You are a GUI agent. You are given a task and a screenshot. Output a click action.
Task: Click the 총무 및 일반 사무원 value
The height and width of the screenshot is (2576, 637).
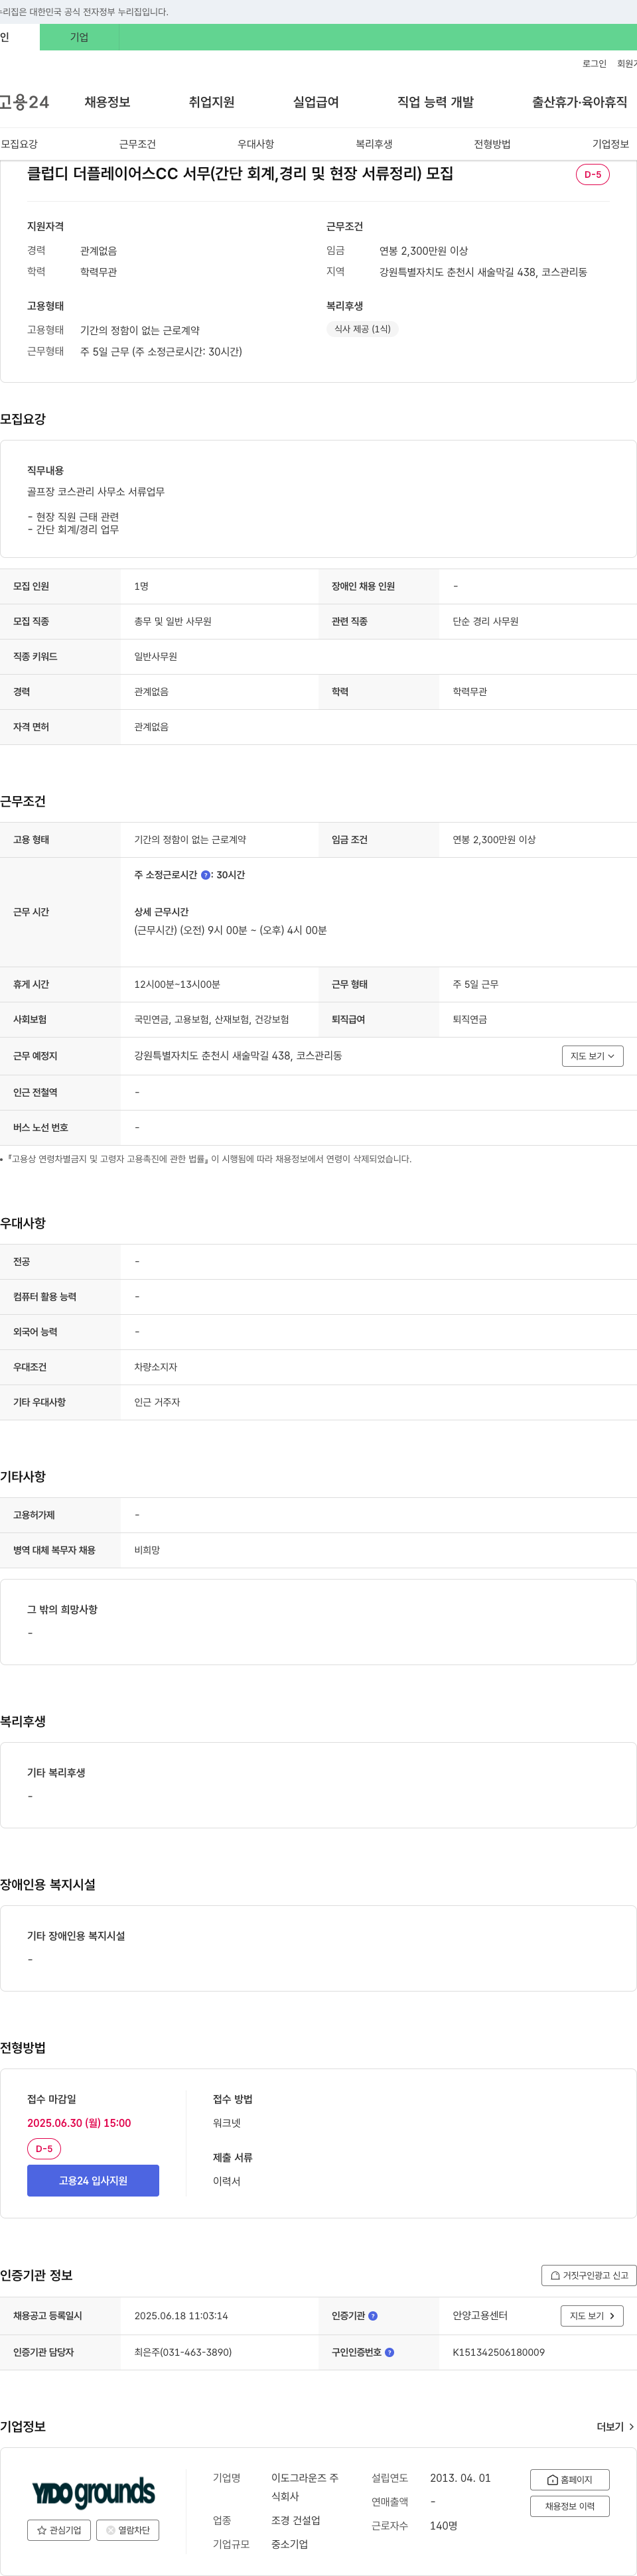173,622
